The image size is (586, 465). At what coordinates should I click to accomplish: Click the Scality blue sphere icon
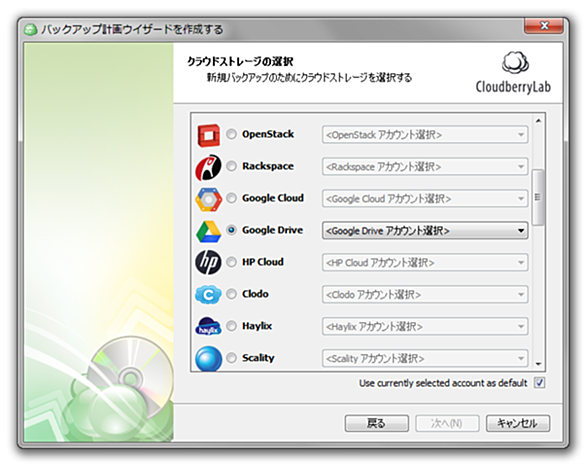tap(209, 358)
